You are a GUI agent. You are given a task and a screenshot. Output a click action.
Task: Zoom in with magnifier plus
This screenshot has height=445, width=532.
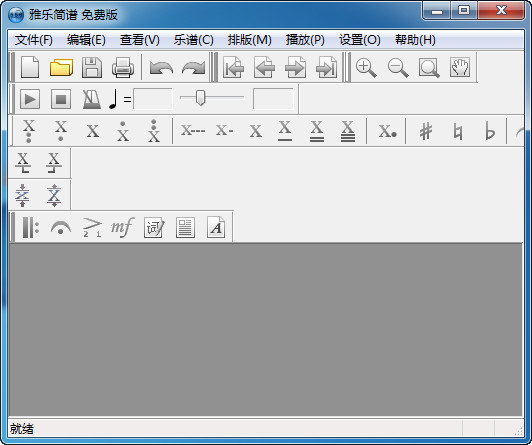(366, 67)
